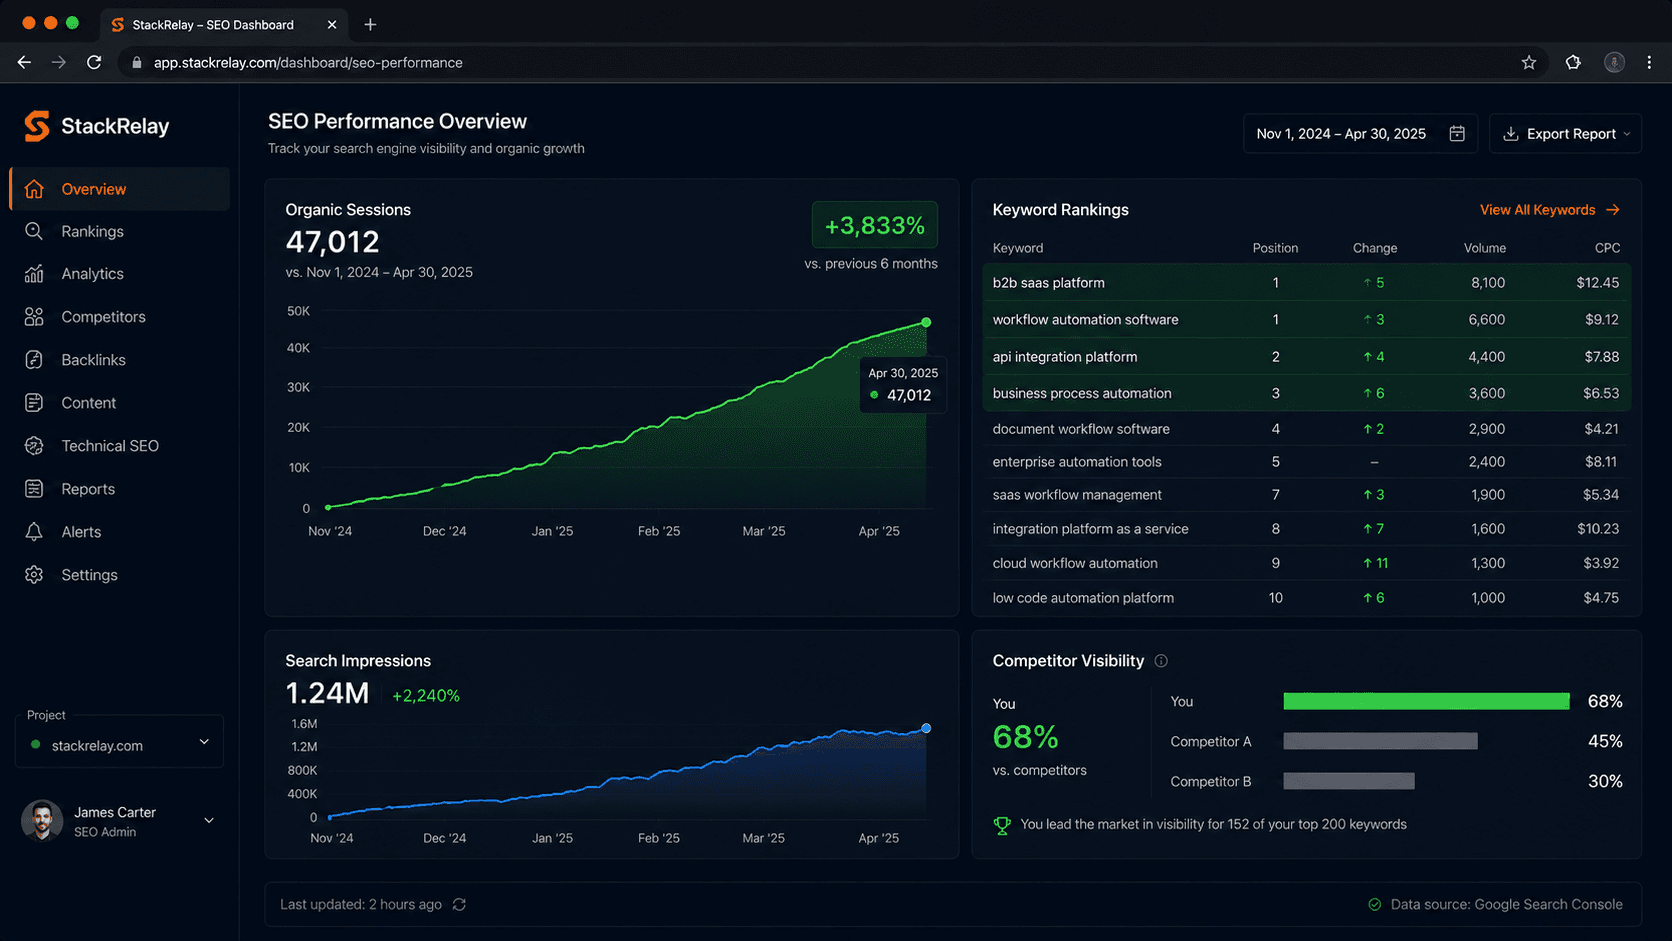This screenshot has width=1672, height=941.
Task: Click the trophy icon in visibility note
Action: click(1002, 825)
